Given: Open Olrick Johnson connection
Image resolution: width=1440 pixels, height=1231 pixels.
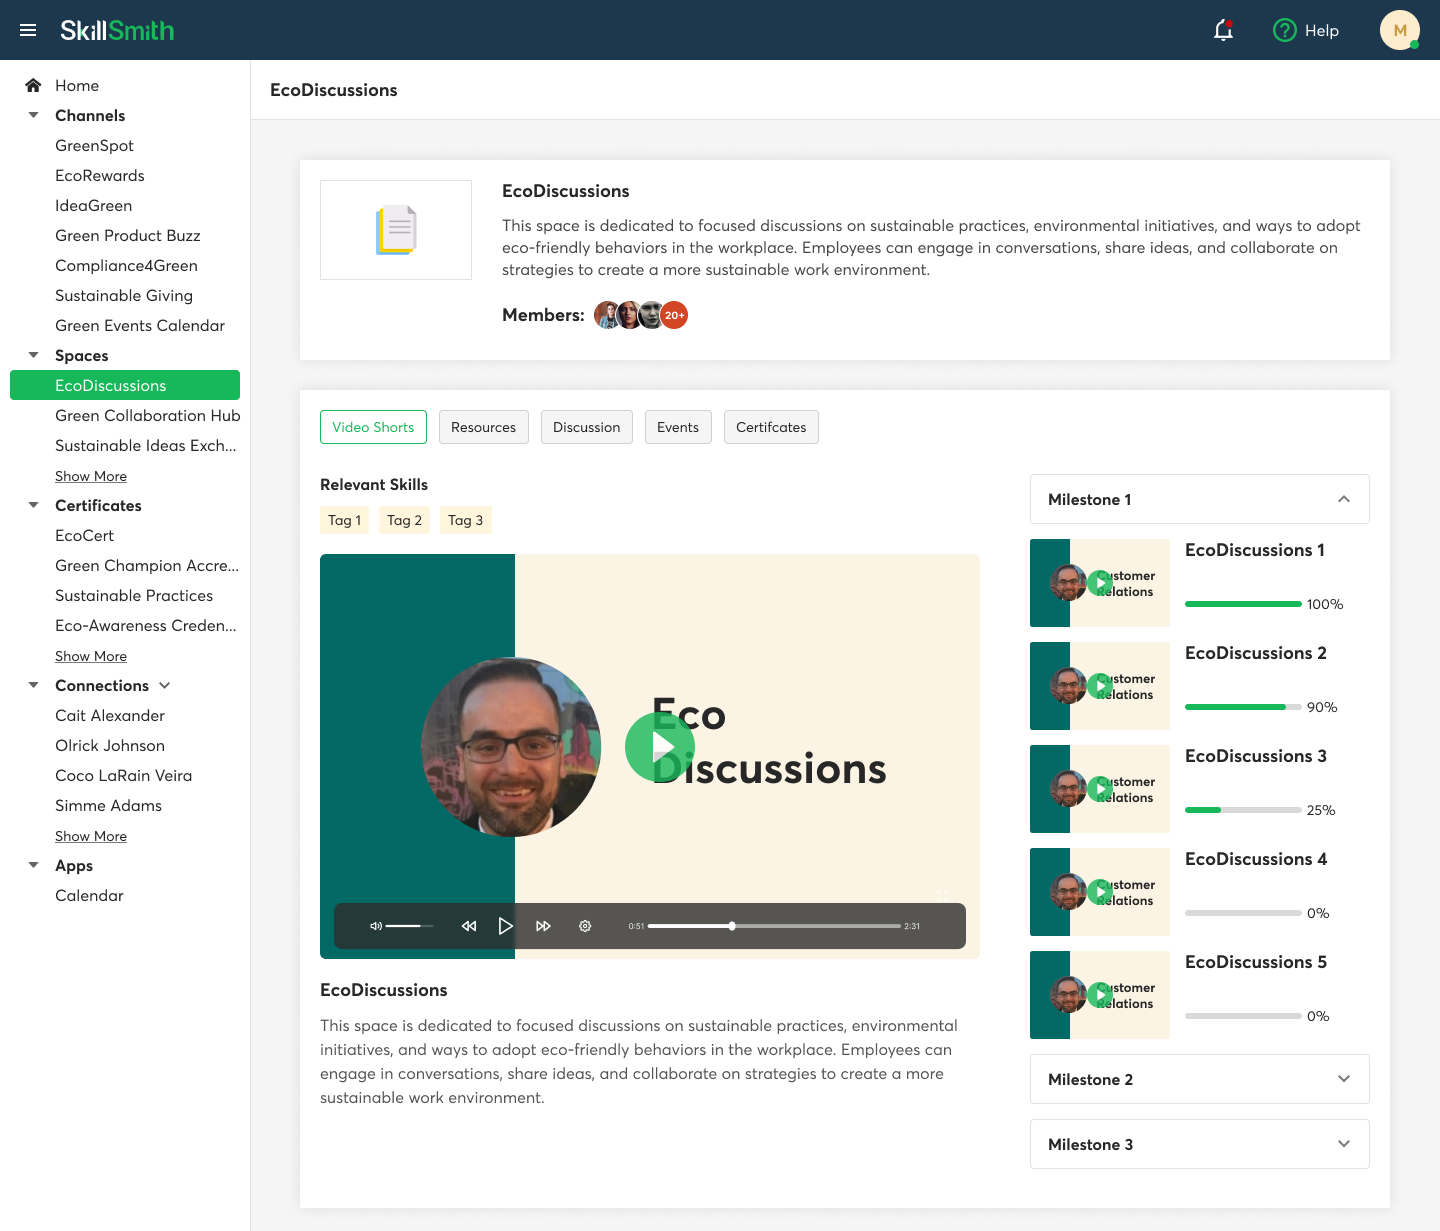Looking at the screenshot, I should click(110, 745).
